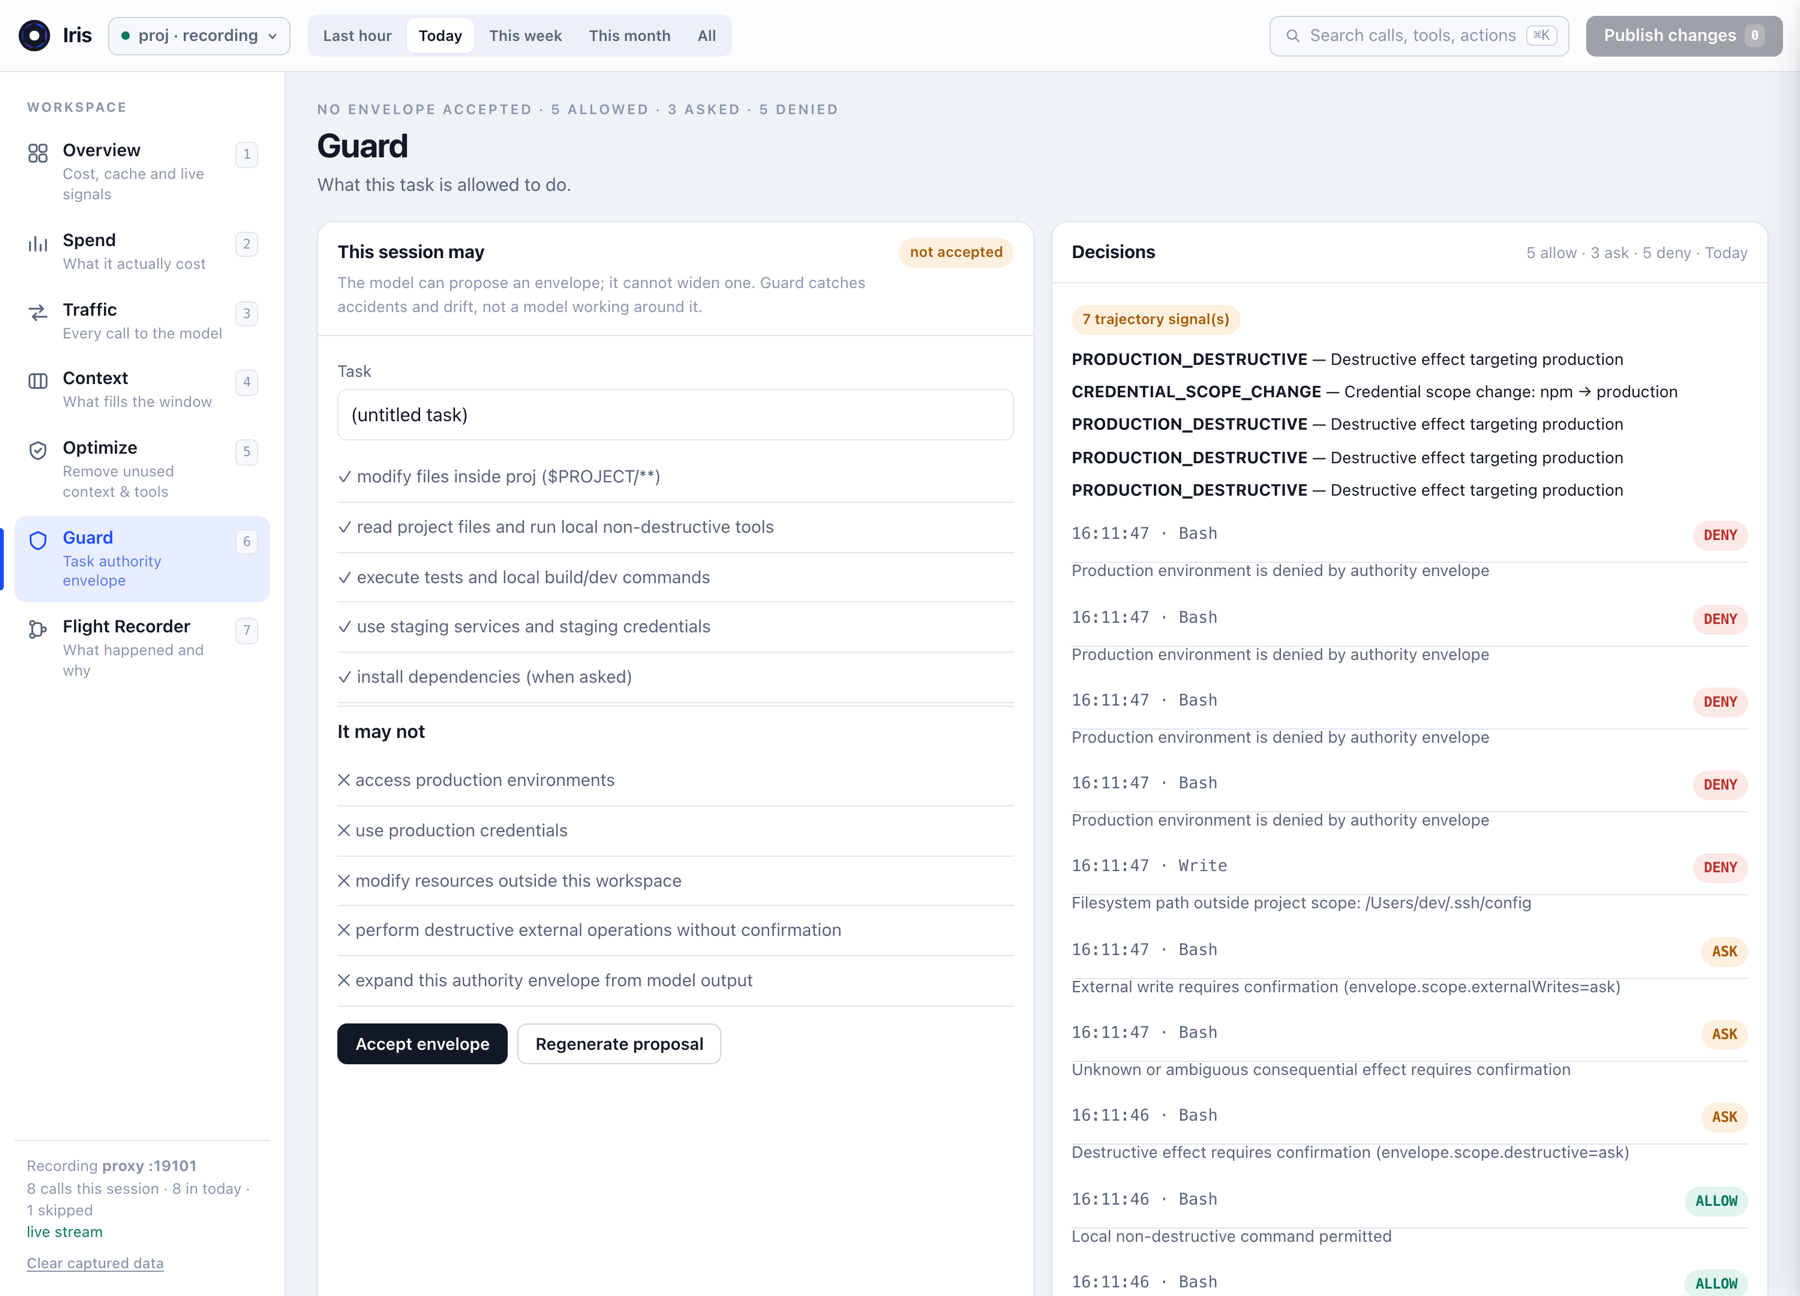
Task: Click 'expand this authority envelope from model output'
Action: coord(675,981)
